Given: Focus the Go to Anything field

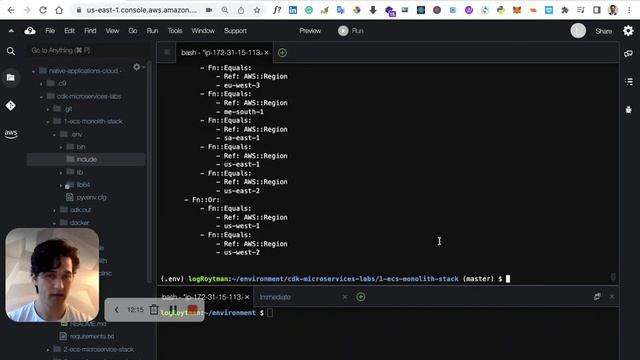Looking at the screenshot, I should tap(86, 51).
